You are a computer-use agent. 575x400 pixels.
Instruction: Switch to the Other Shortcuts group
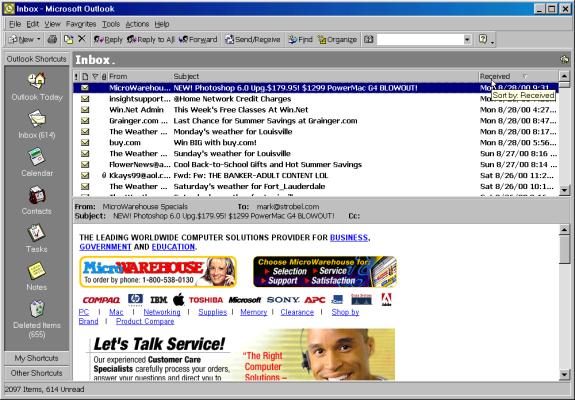click(36, 373)
